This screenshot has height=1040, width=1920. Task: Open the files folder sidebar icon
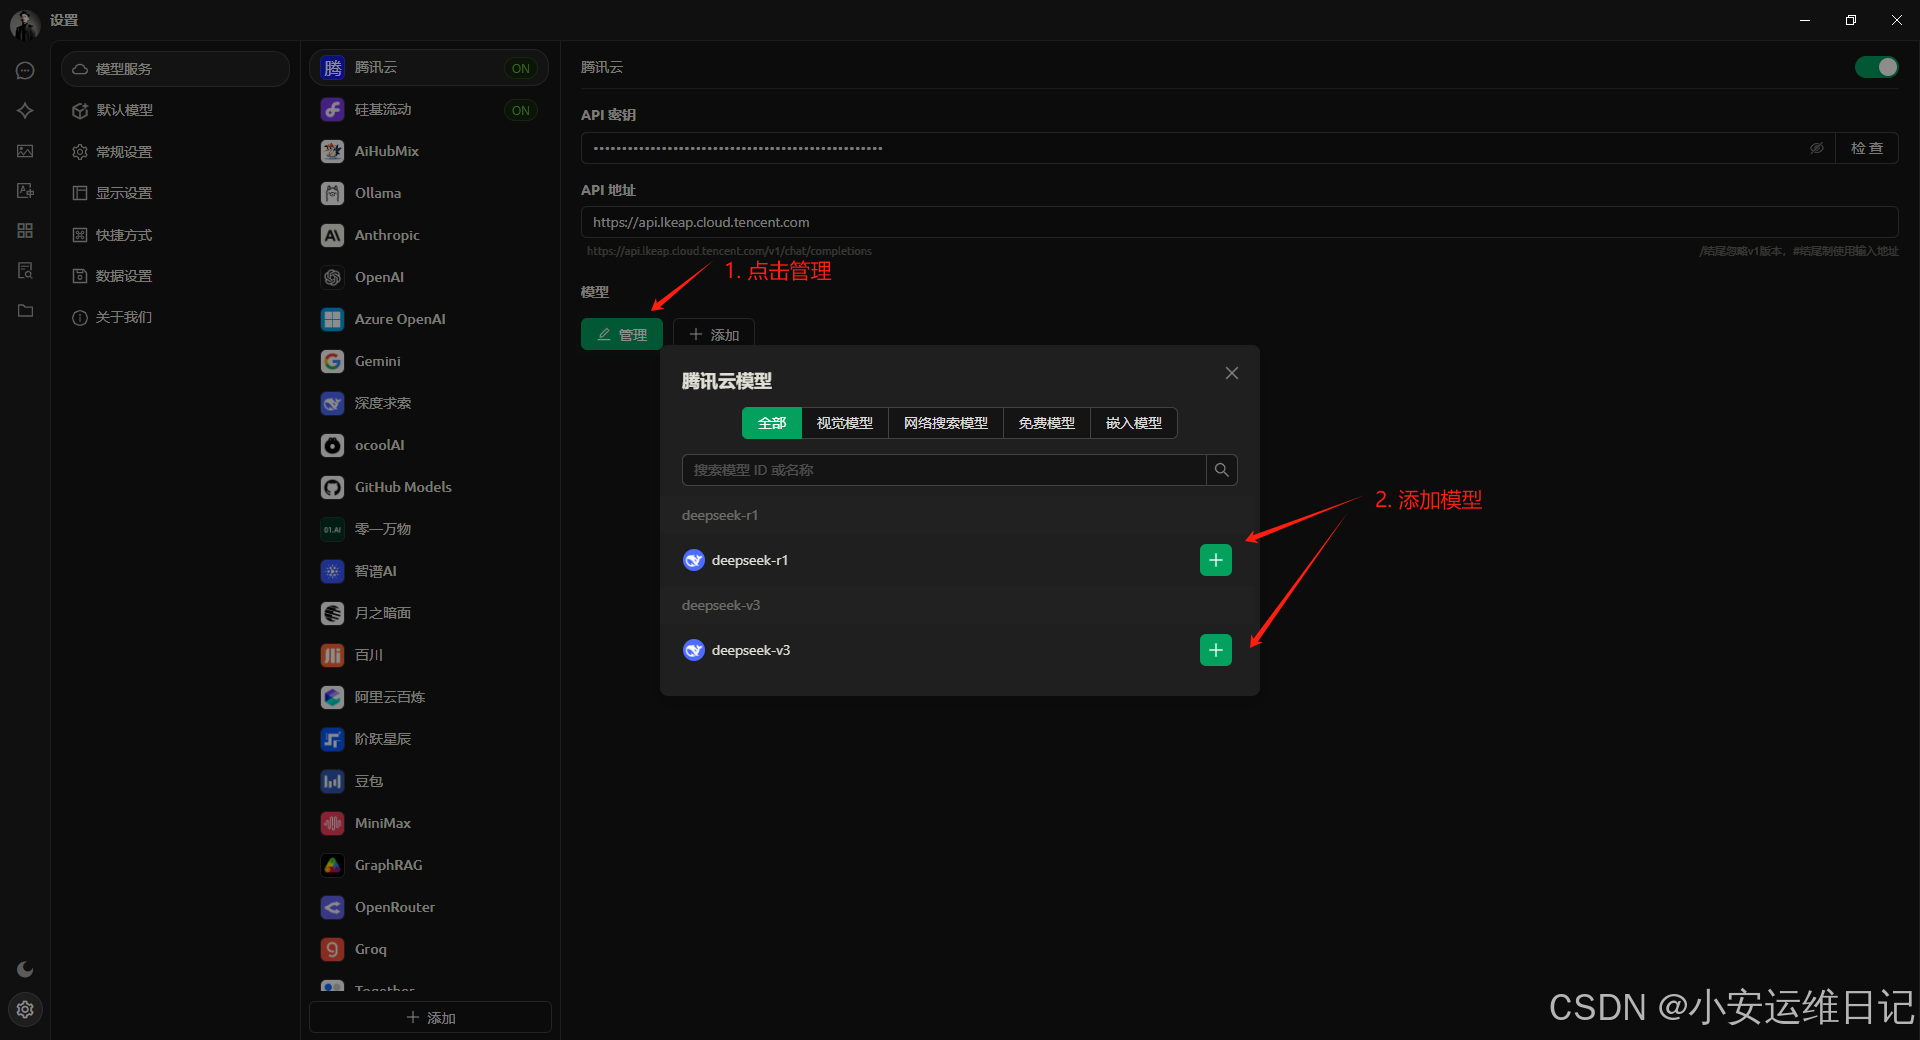[x=25, y=310]
